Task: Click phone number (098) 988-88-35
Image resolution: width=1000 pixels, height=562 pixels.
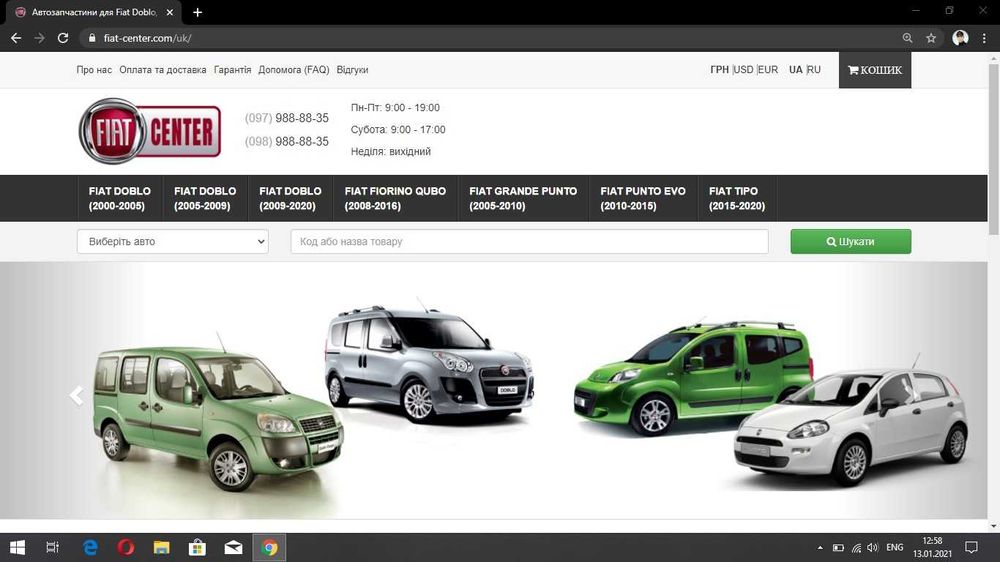Action: click(x=287, y=142)
